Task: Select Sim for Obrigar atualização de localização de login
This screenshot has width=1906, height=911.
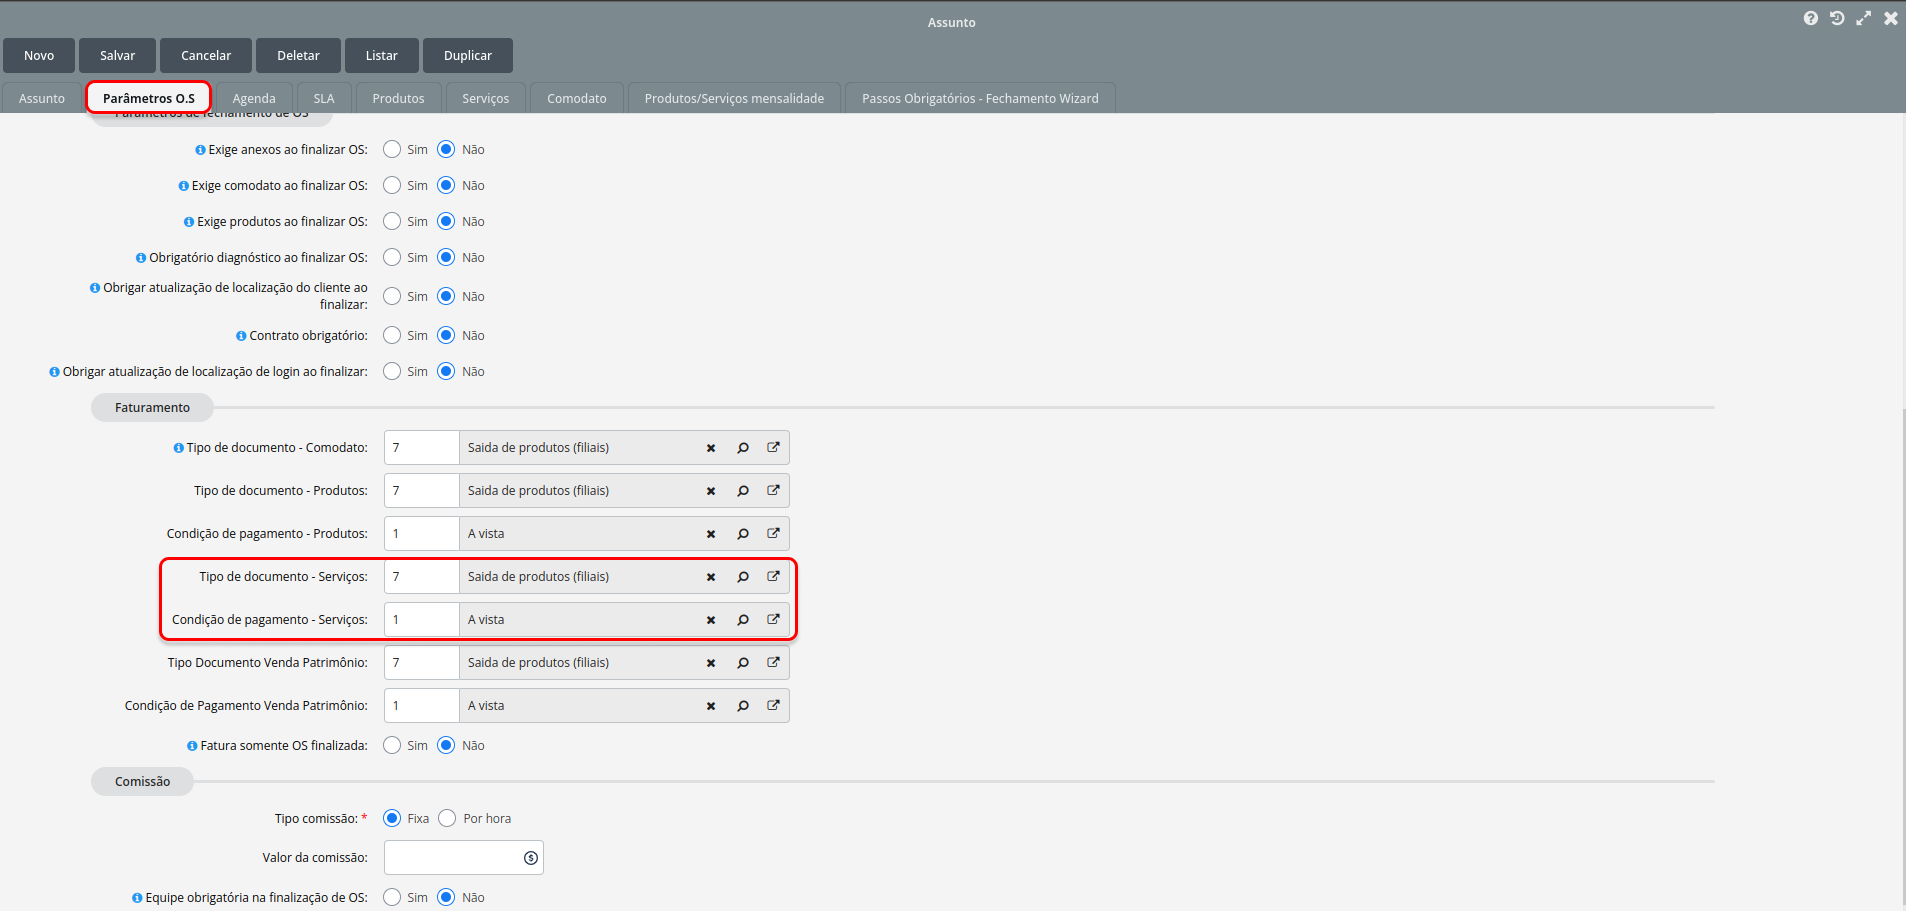Action: click(x=392, y=371)
